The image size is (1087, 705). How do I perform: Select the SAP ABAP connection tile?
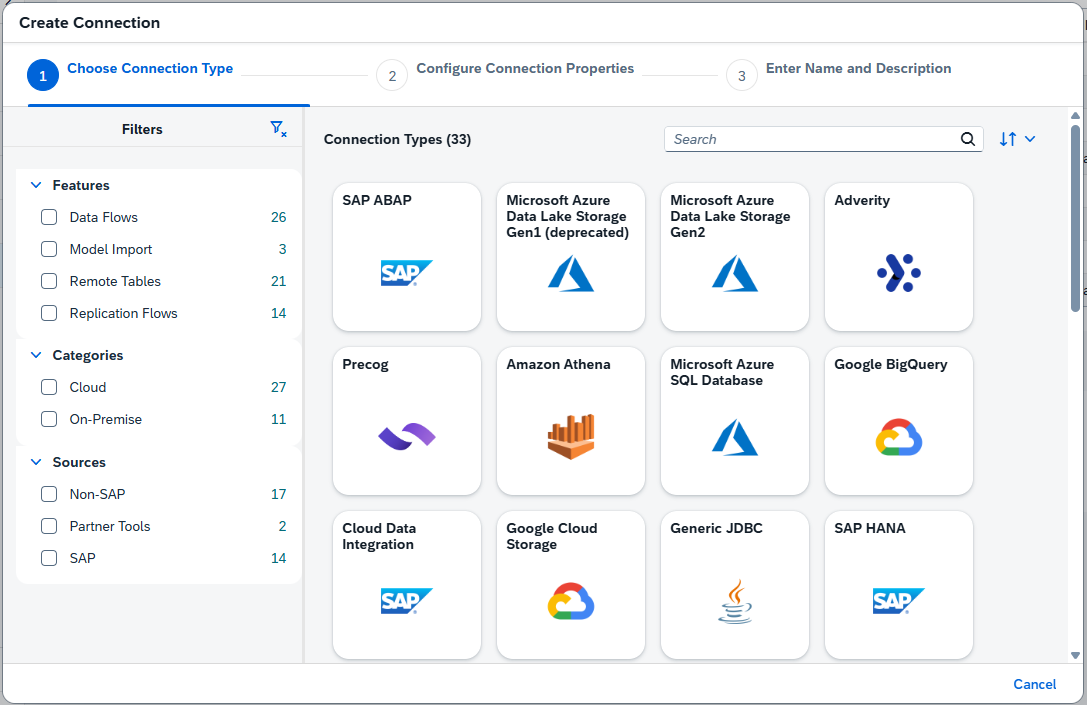coord(406,256)
